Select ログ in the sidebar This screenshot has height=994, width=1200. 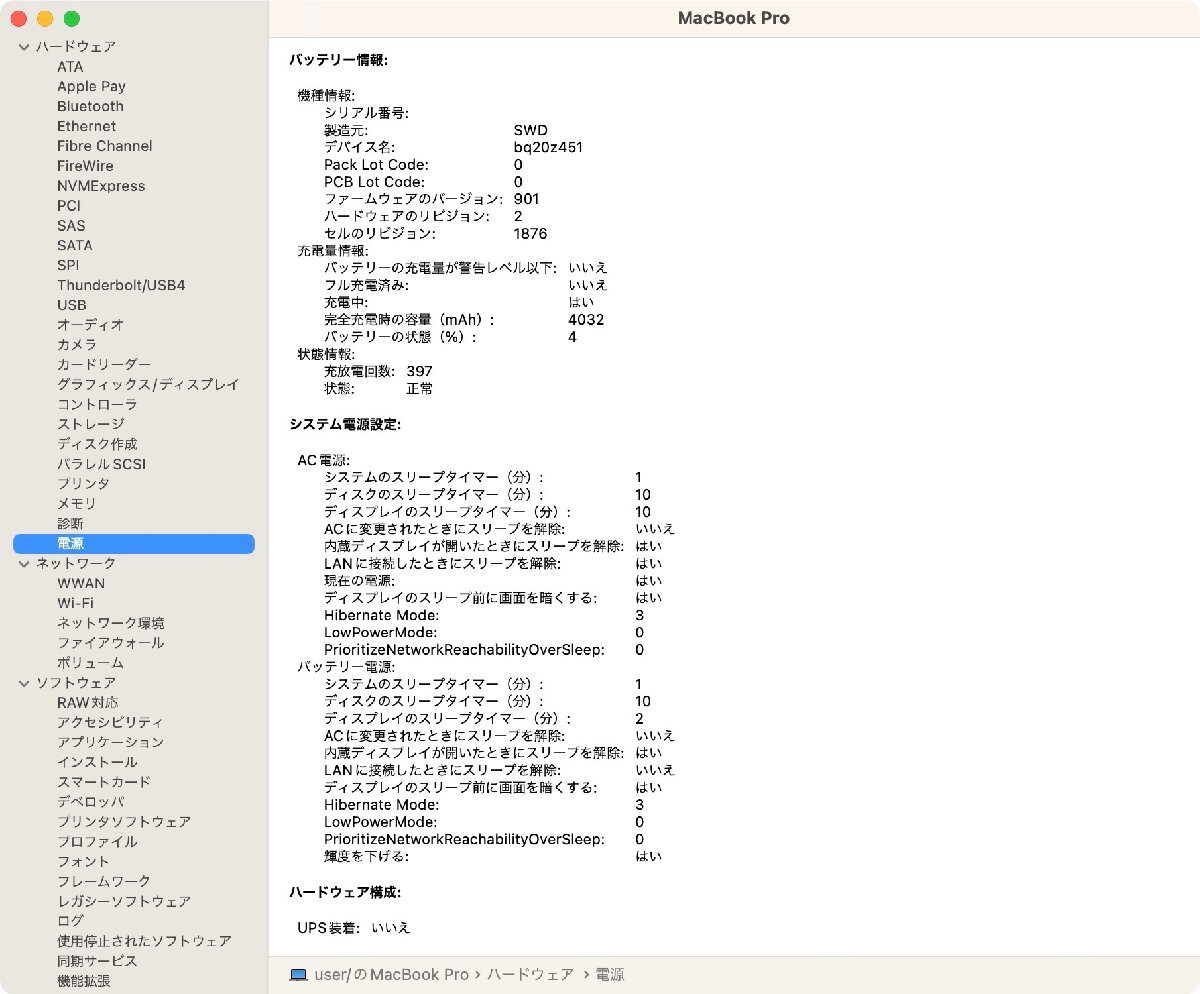pyautogui.click(x=70, y=921)
